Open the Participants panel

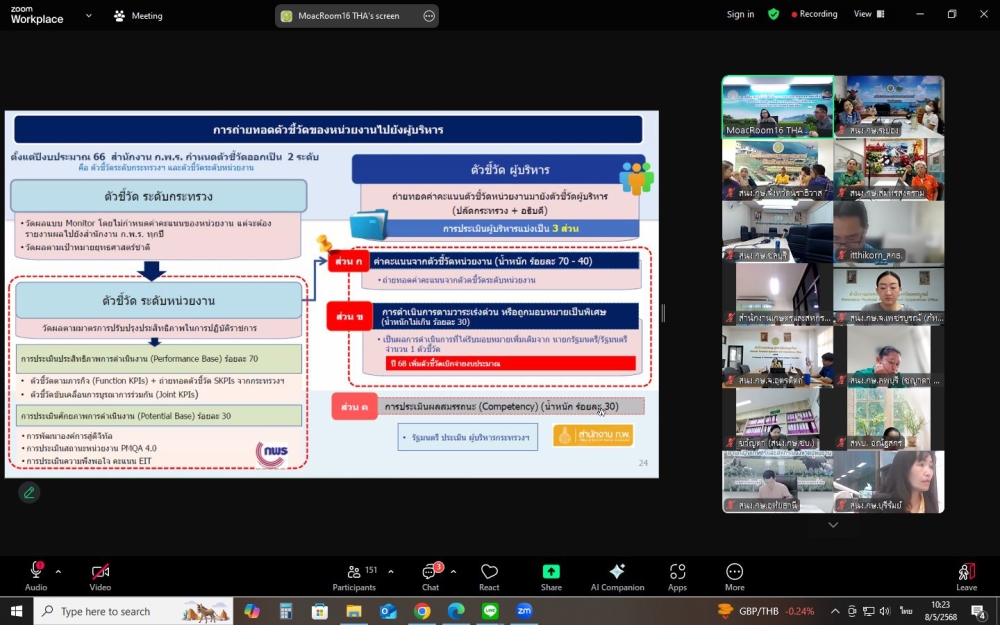(x=354, y=573)
